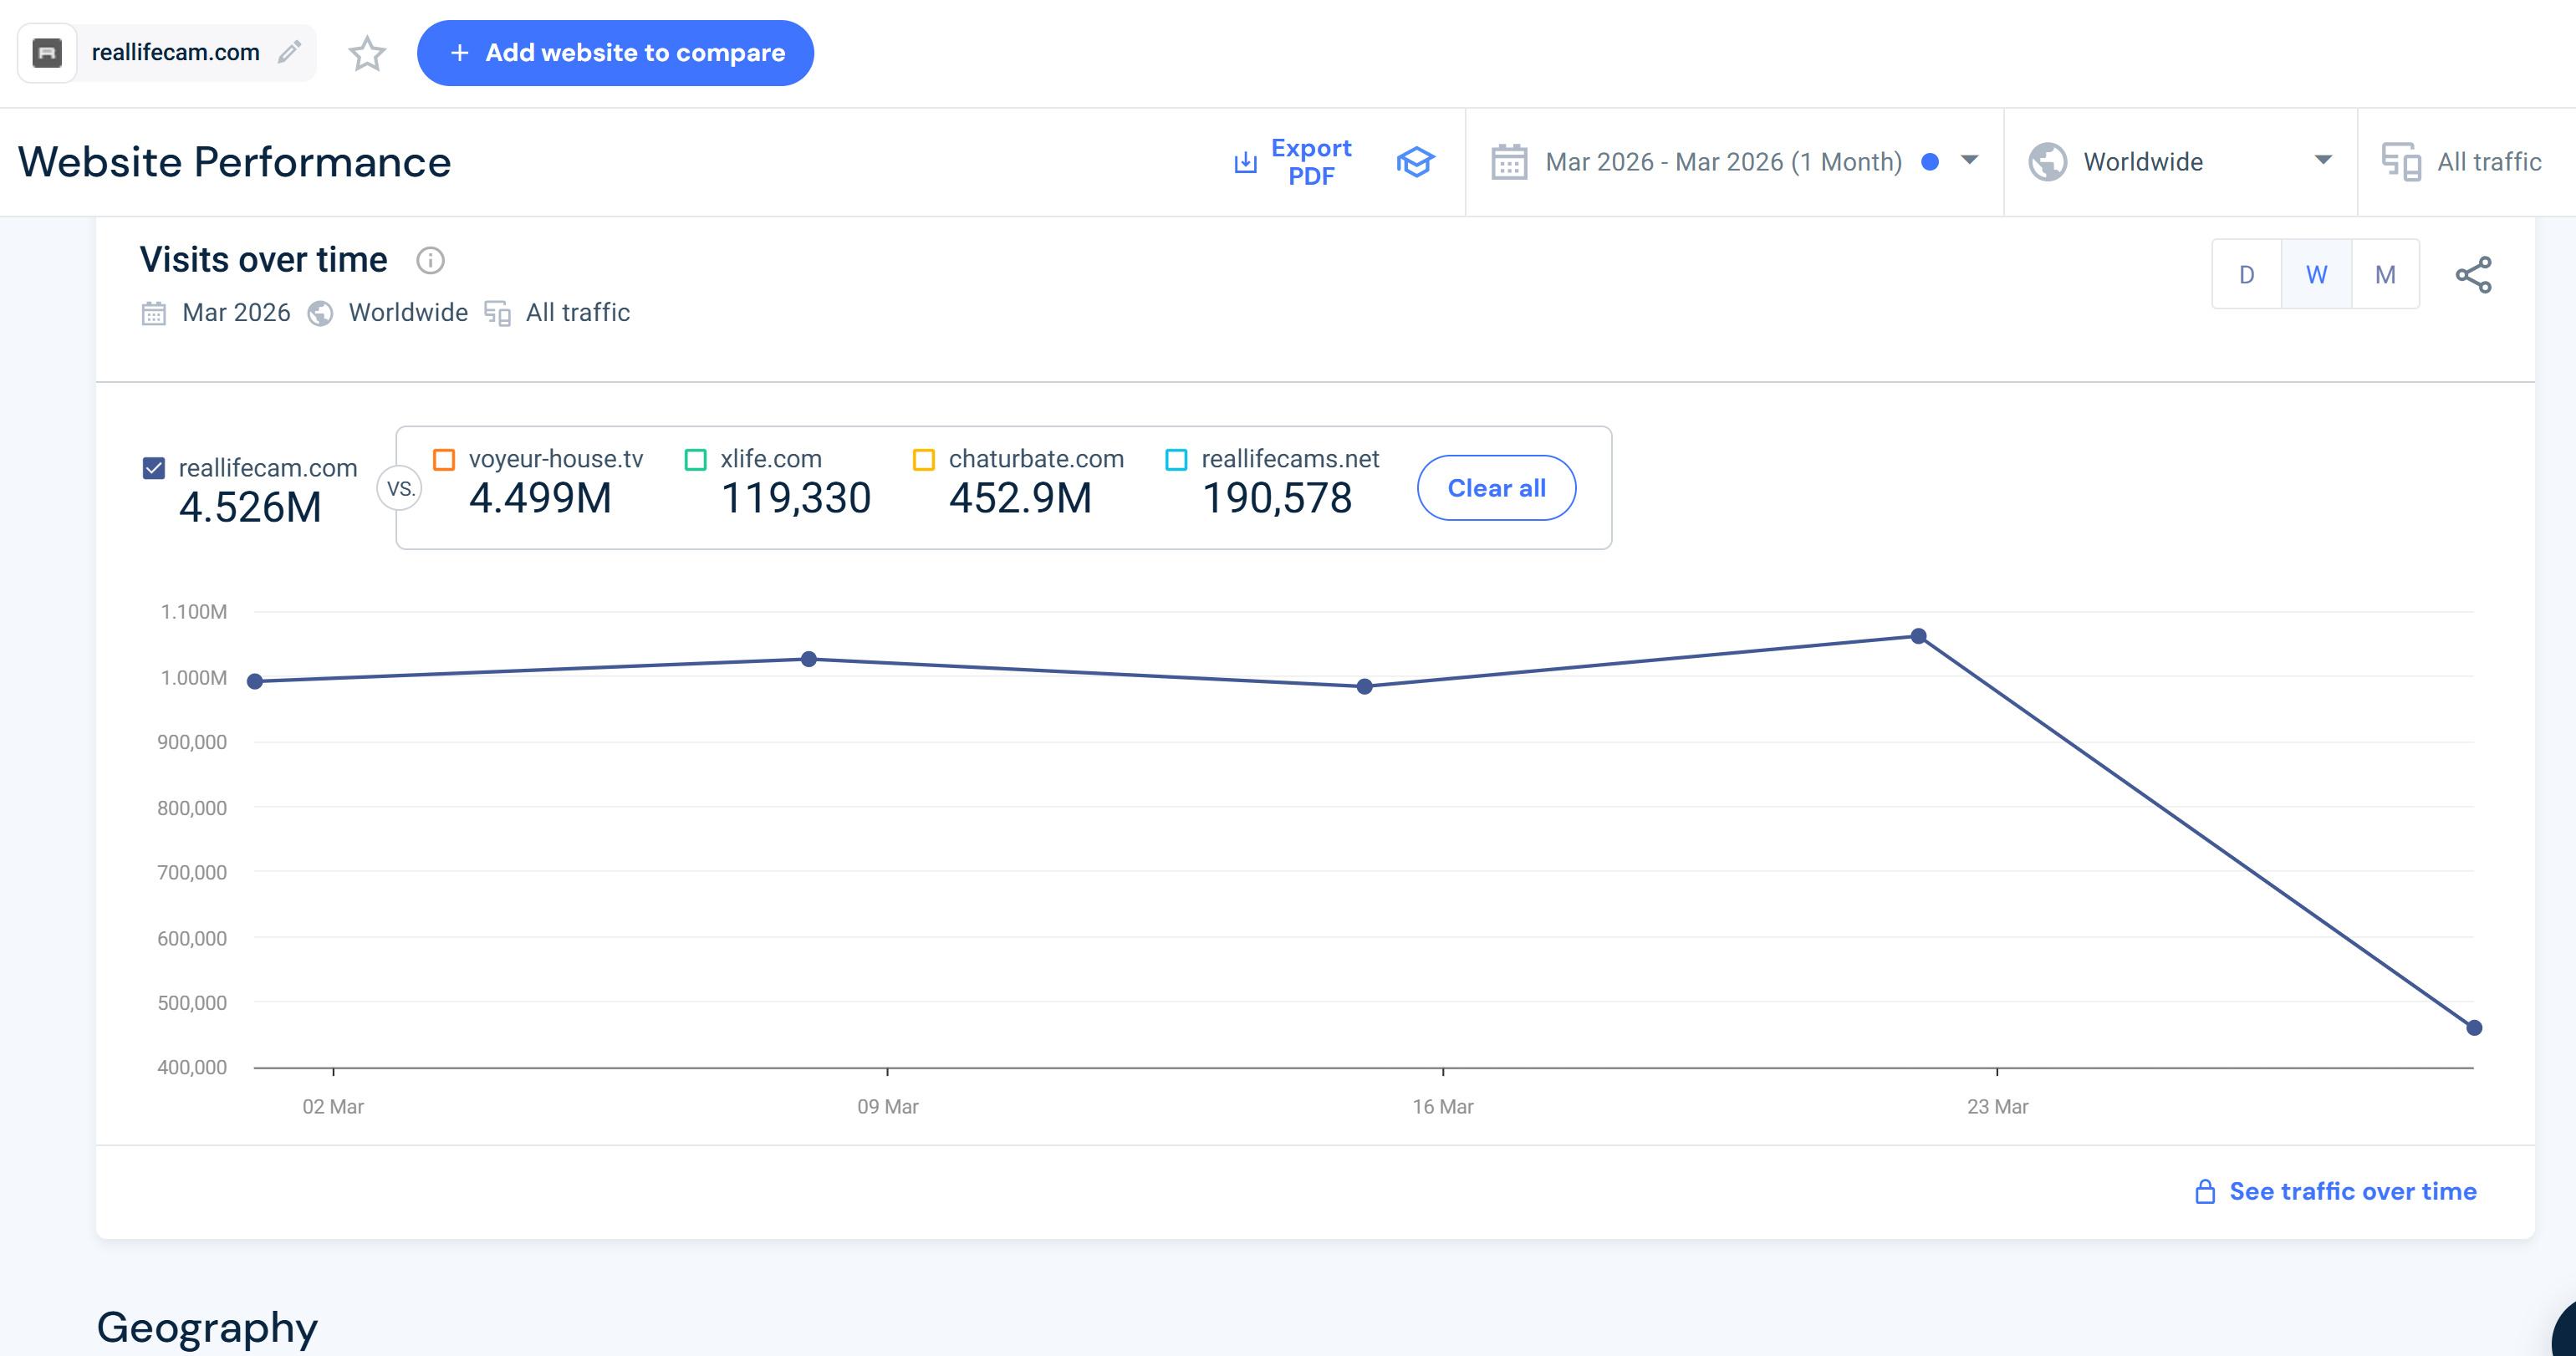2576x1356 pixels.
Task: Click the calendar icon in the date filter
Action: pyautogui.click(x=1508, y=162)
